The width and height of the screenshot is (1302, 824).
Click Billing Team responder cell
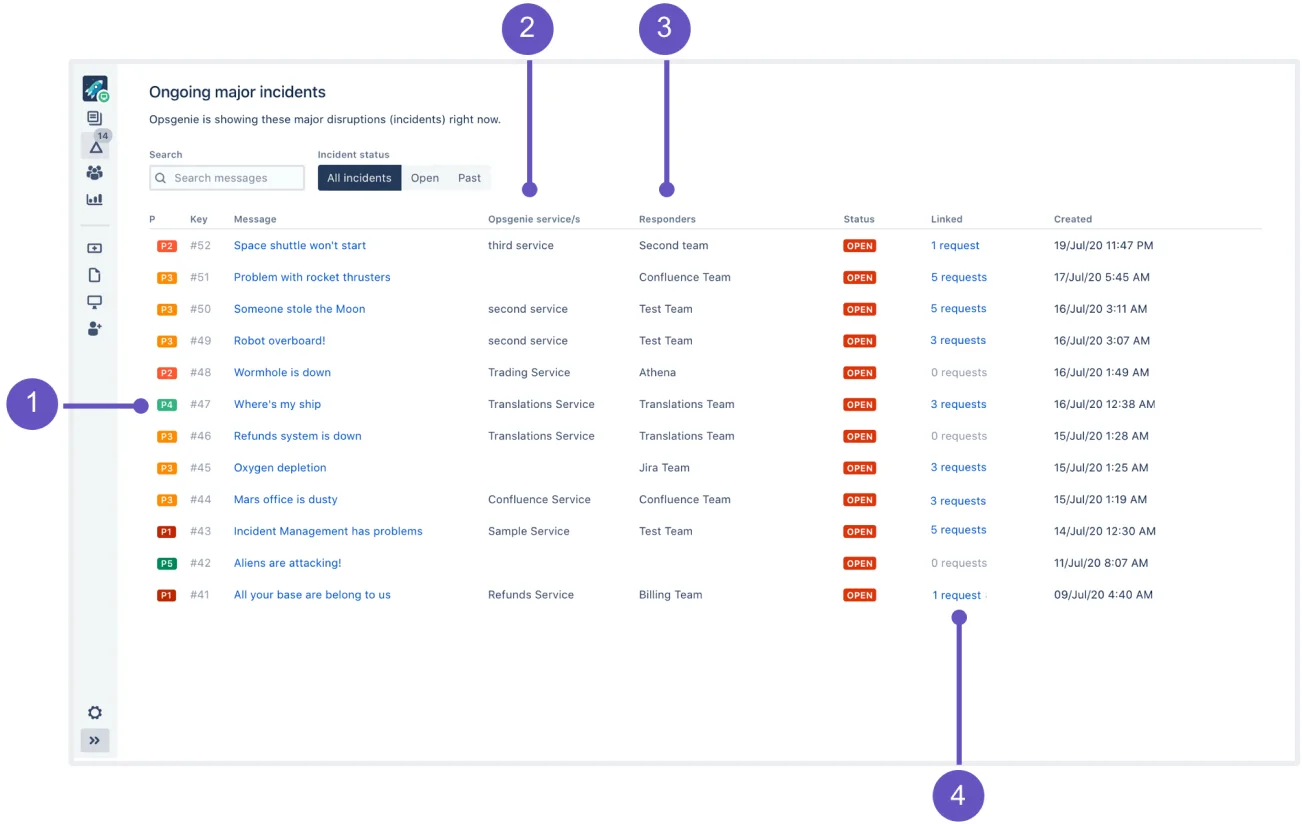pos(671,595)
